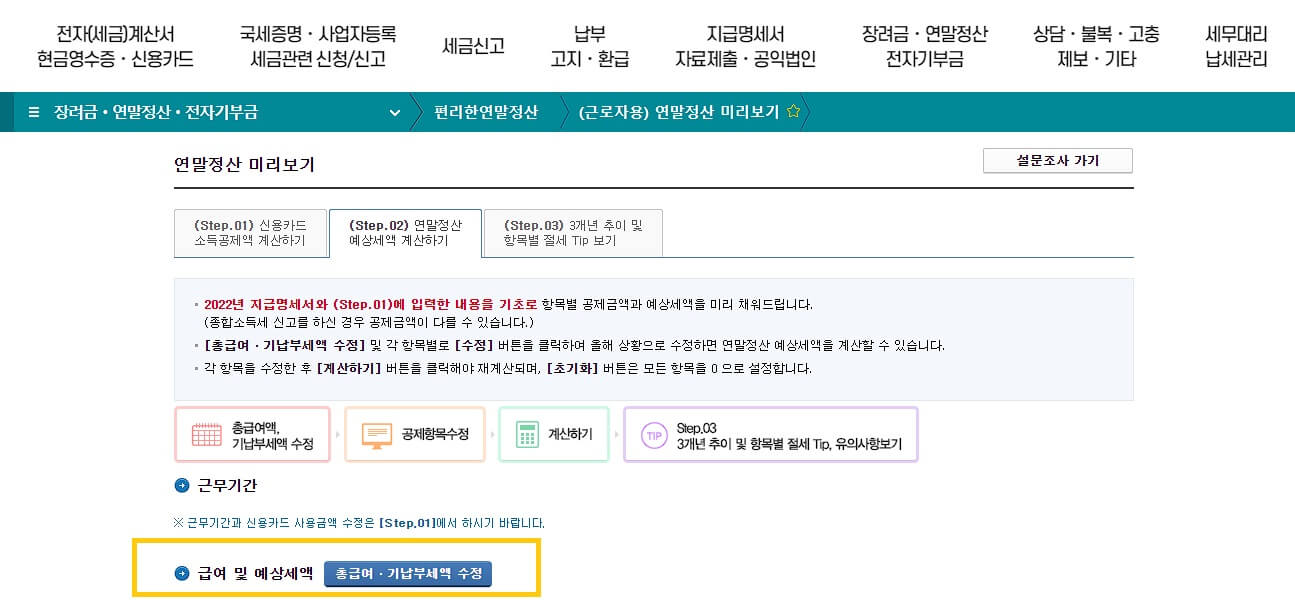
Task: Toggle the star favorite next to 연말정산 미리보기
Action: (793, 112)
